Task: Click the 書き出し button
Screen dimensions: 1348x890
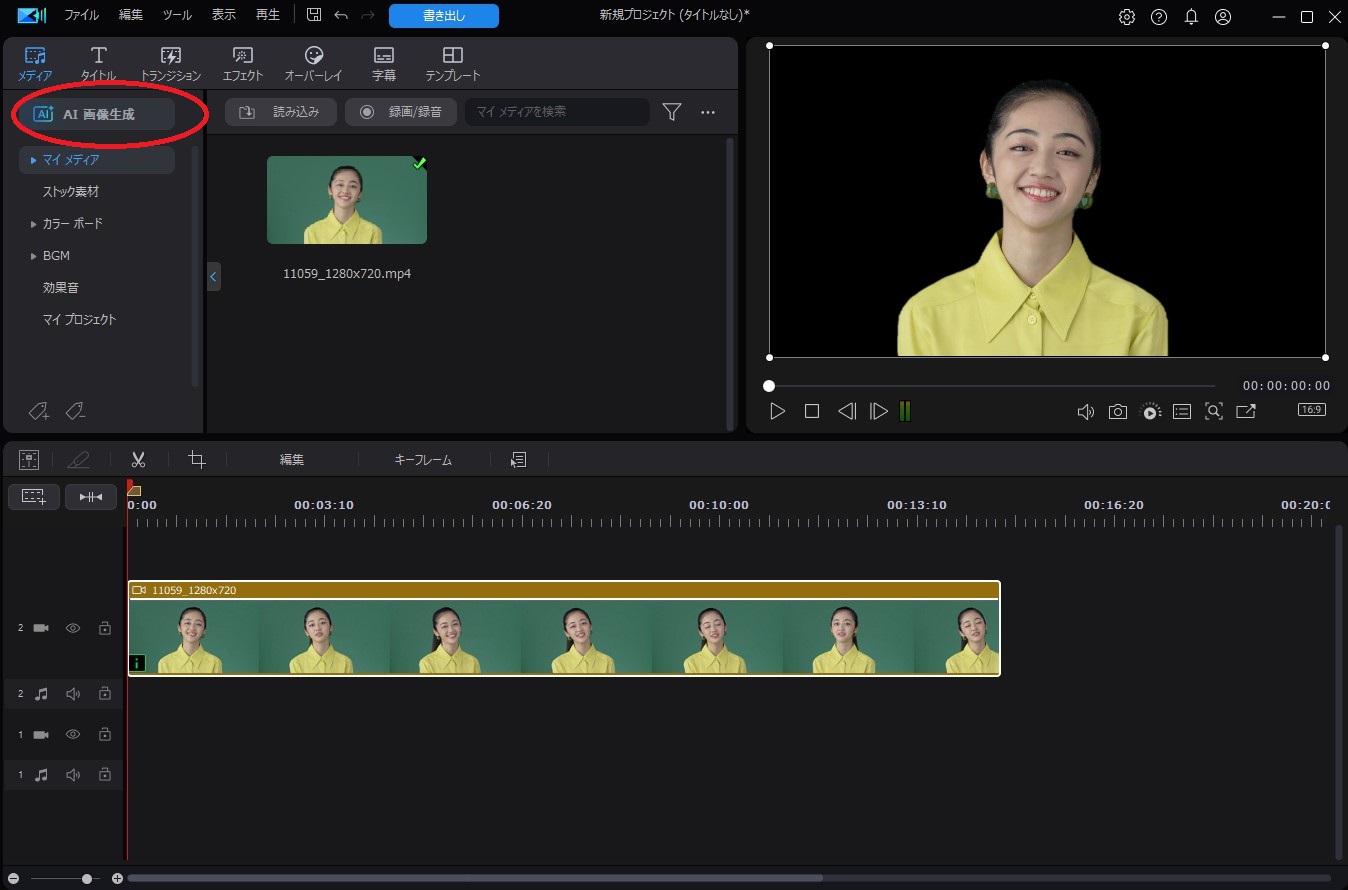Action: point(443,15)
